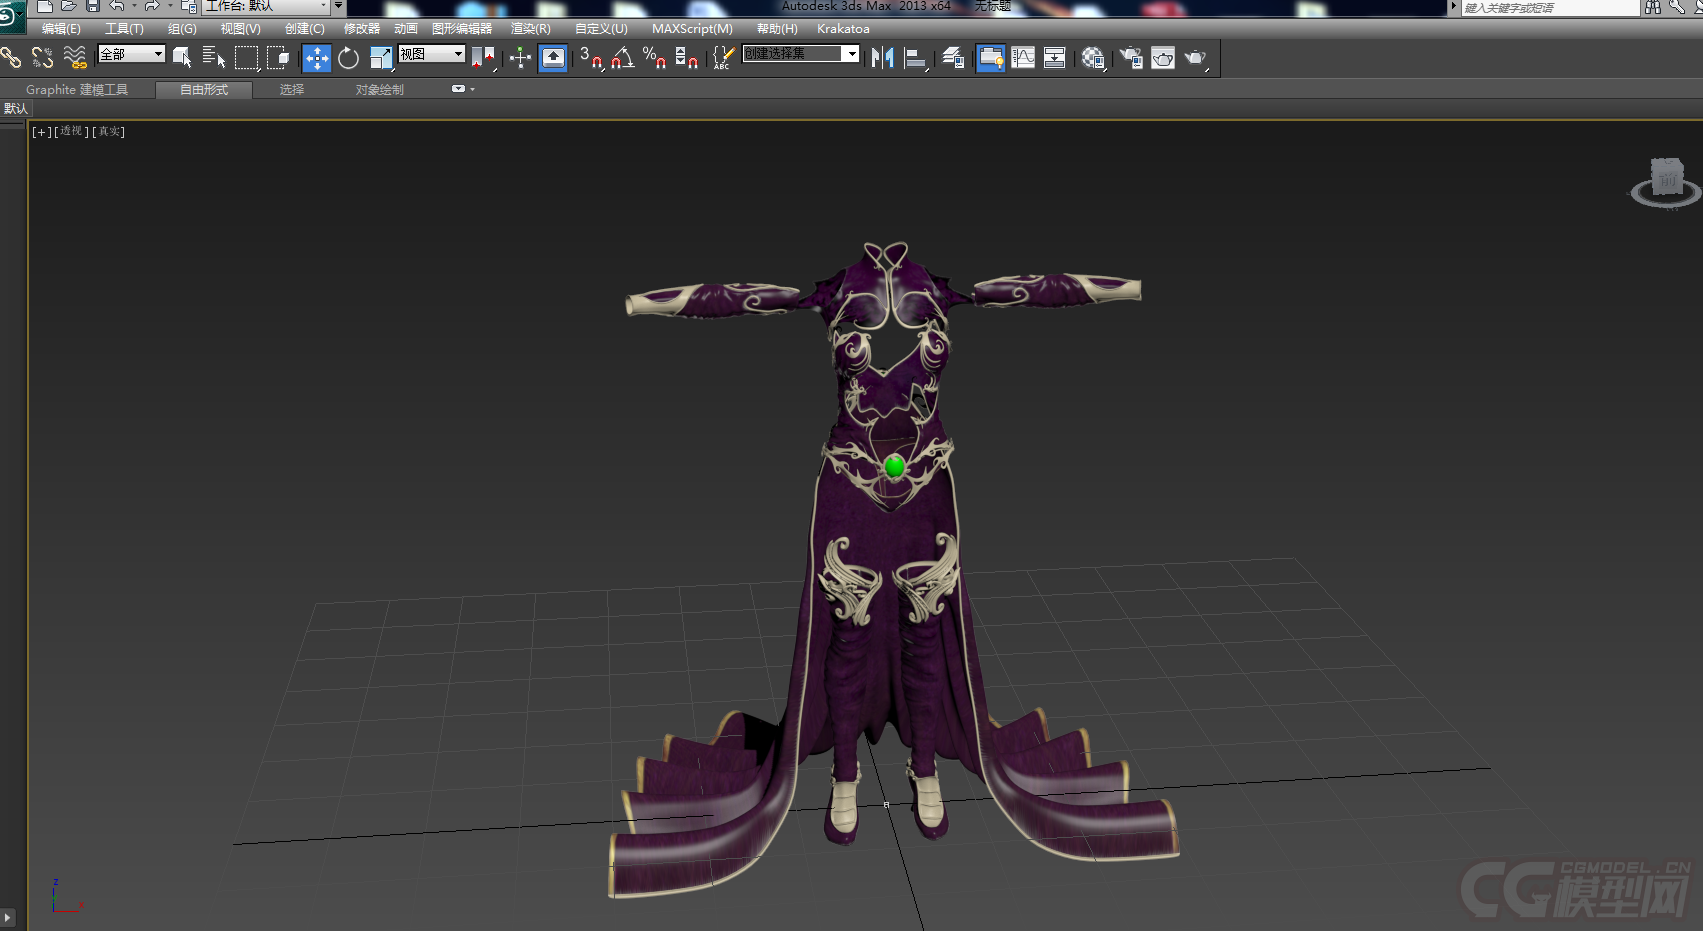Open the 编辑(E) menu
Screen dimensions: 1703x931
pos(61,29)
